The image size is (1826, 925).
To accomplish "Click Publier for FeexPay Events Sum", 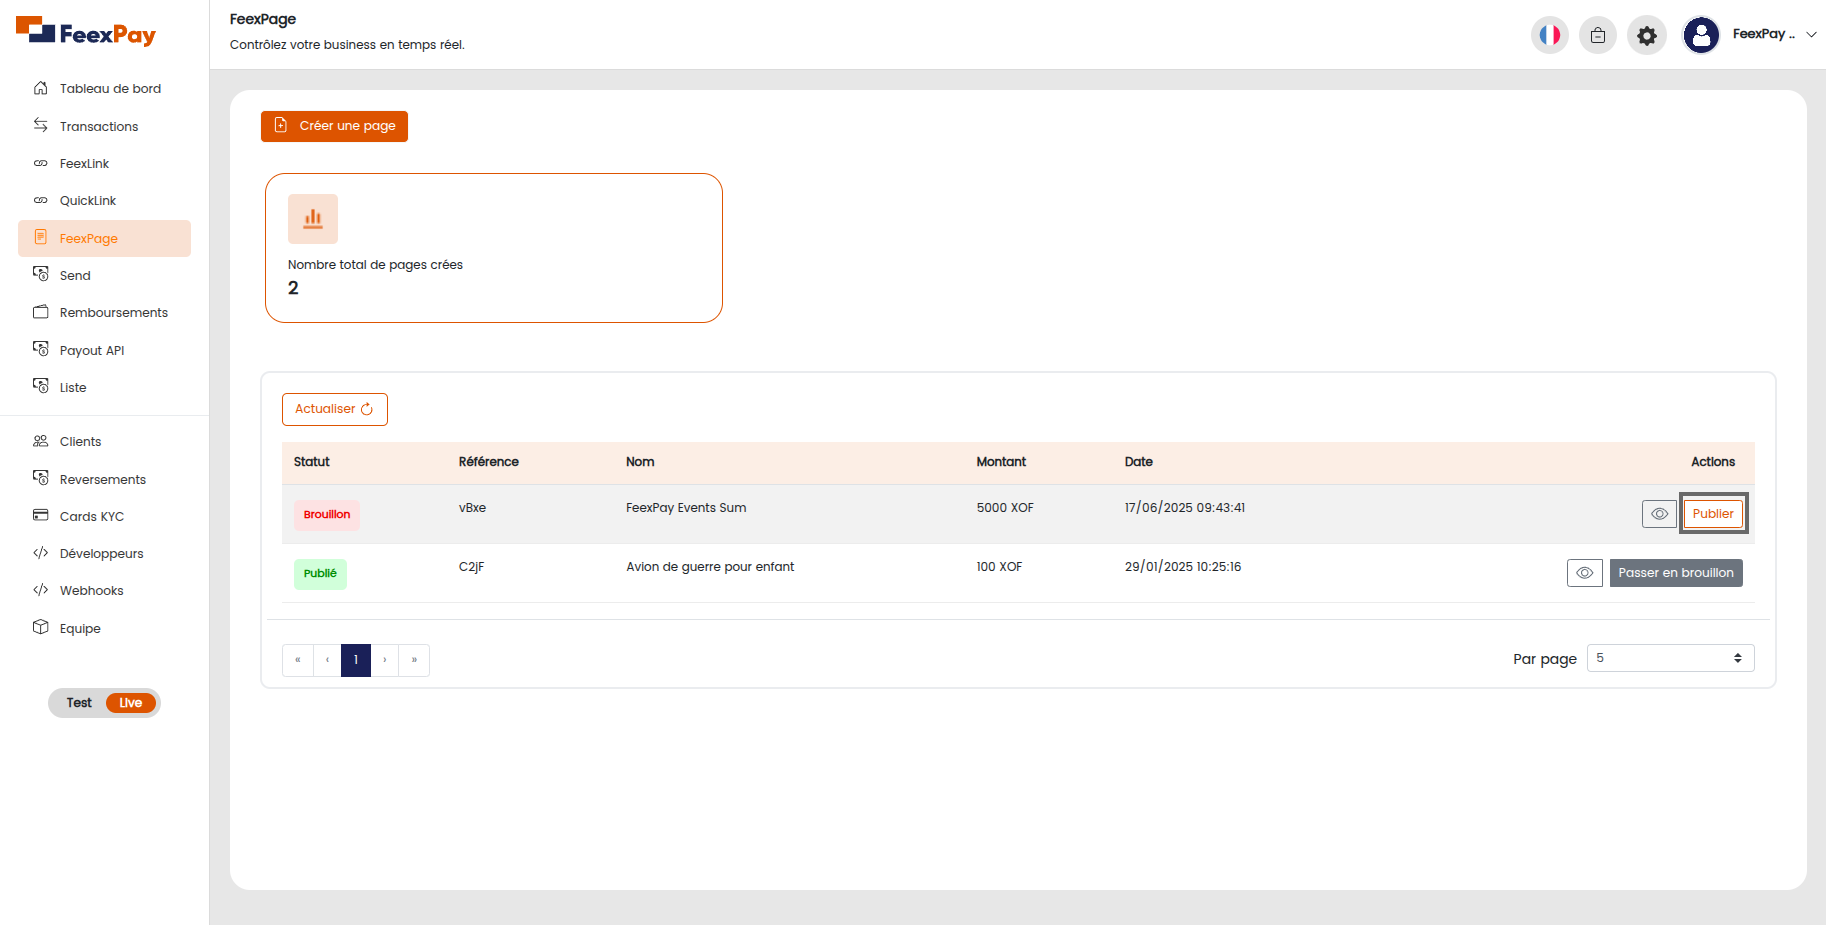I will click(x=1713, y=514).
